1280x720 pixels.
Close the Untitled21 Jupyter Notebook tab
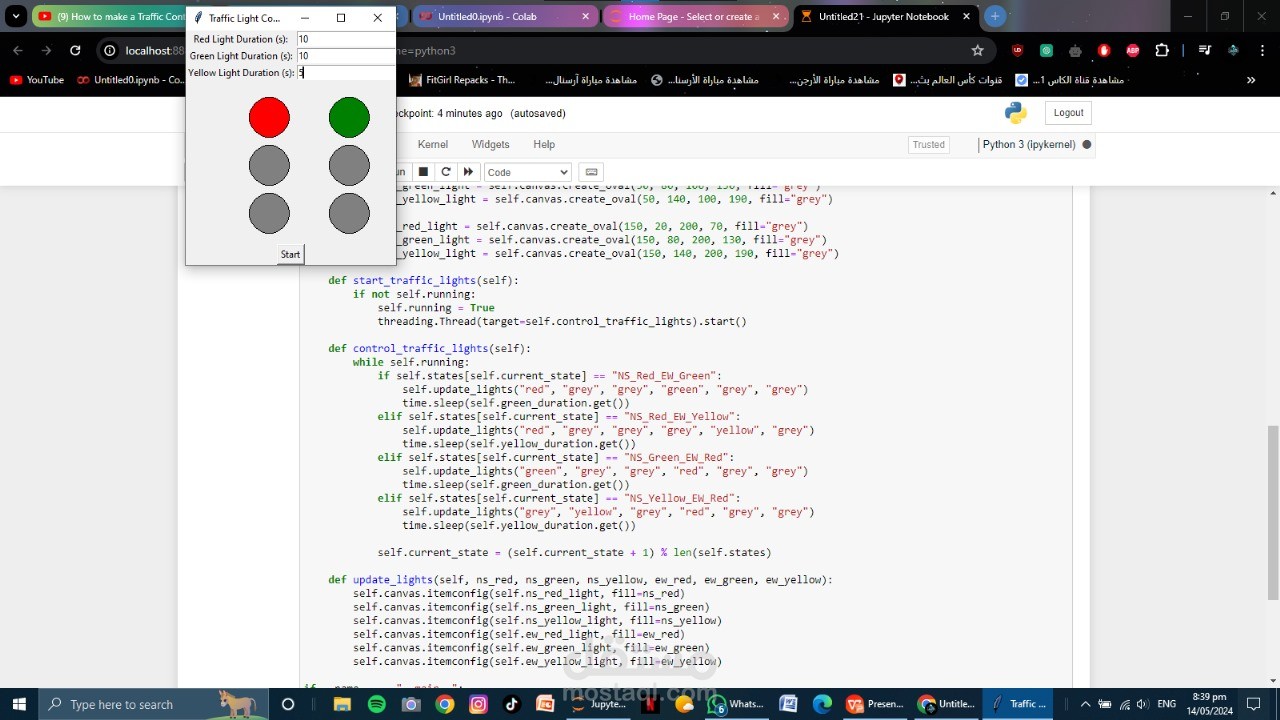[966, 16]
